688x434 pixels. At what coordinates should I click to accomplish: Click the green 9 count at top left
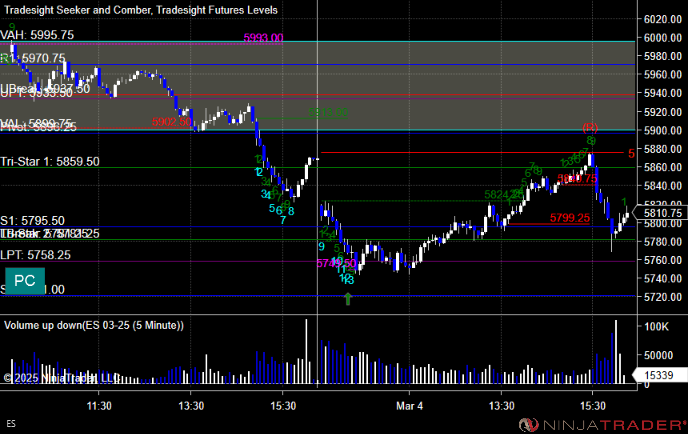coord(12,27)
